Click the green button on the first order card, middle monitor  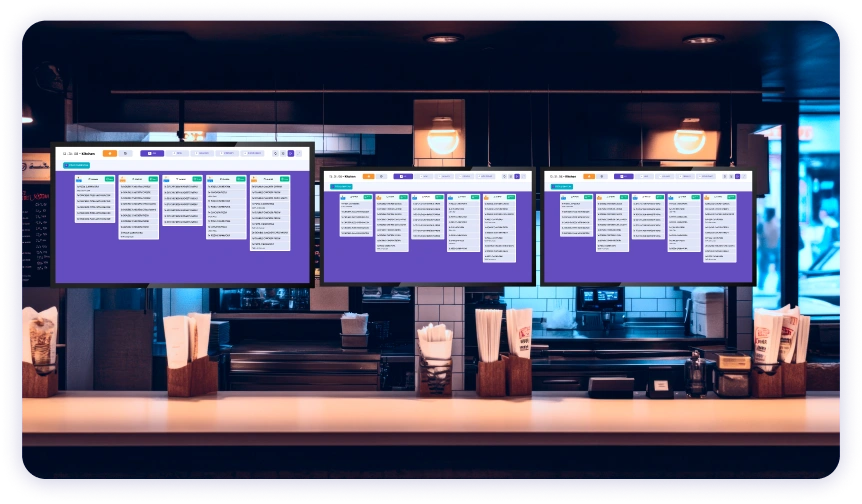[x=368, y=197]
